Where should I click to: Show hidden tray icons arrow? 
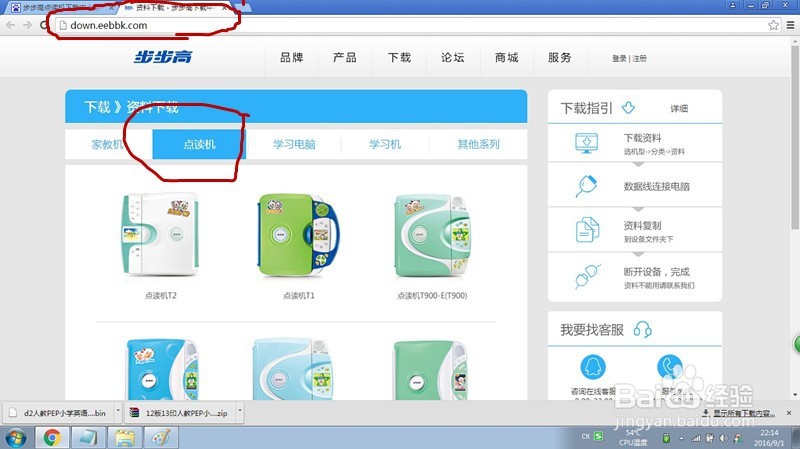pos(681,438)
